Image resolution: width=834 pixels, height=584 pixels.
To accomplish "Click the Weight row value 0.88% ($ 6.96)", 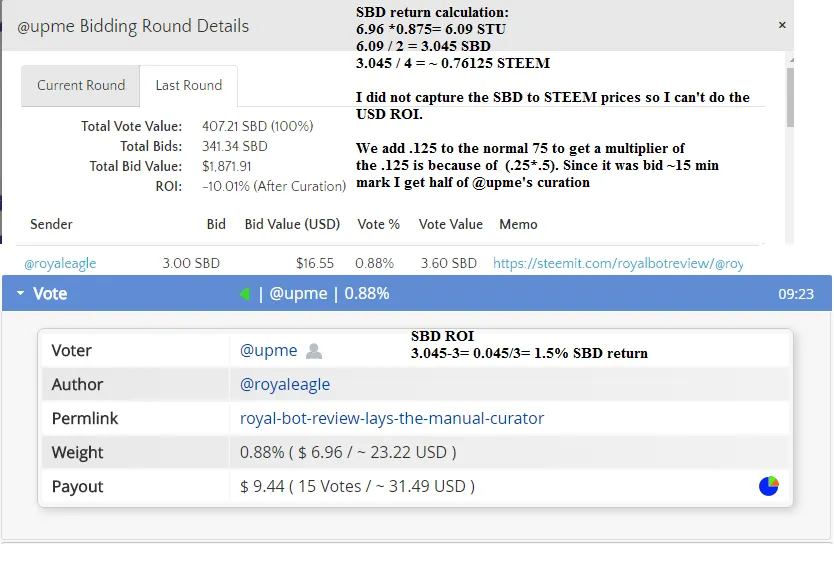I will 348,453.
